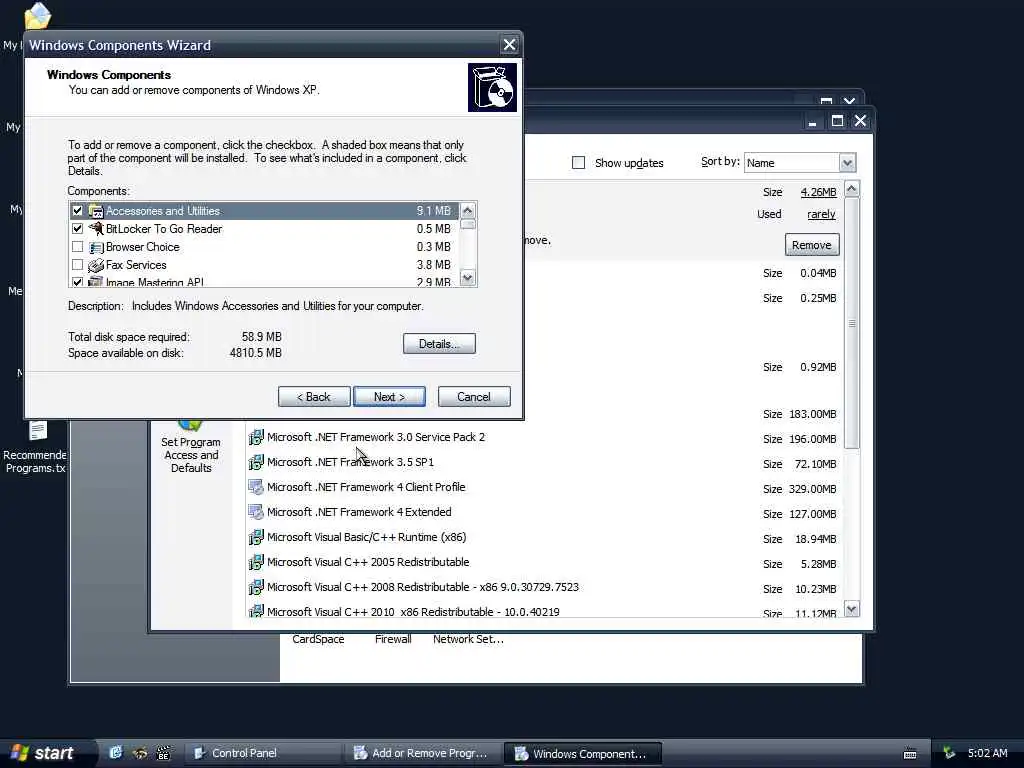Launch Internet Explorer from the quick launch
Image resolution: width=1024 pixels, height=768 pixels.
point(116,753)
